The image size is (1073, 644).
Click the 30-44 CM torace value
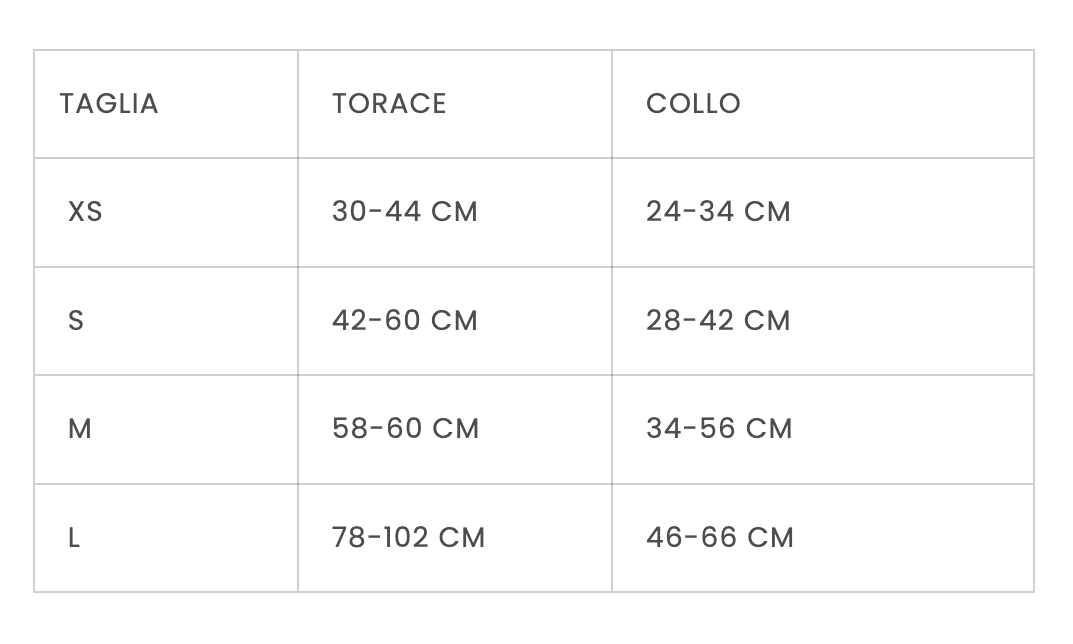coord(405,212)
